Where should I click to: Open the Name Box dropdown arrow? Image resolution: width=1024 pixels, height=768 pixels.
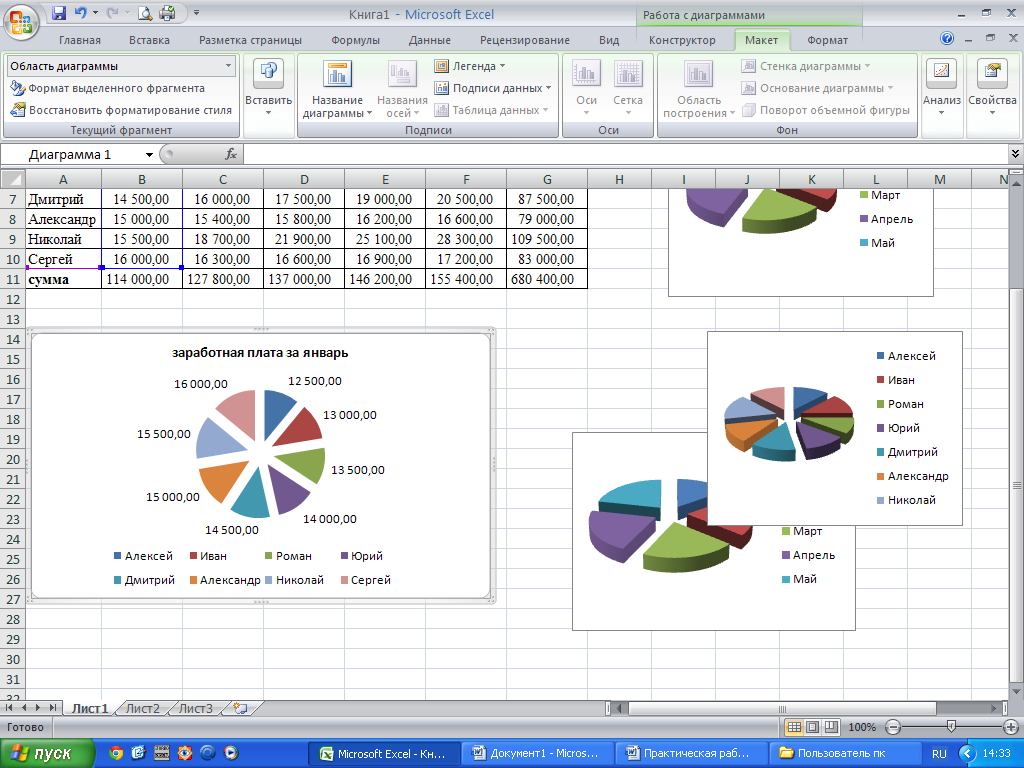[150, 155]
